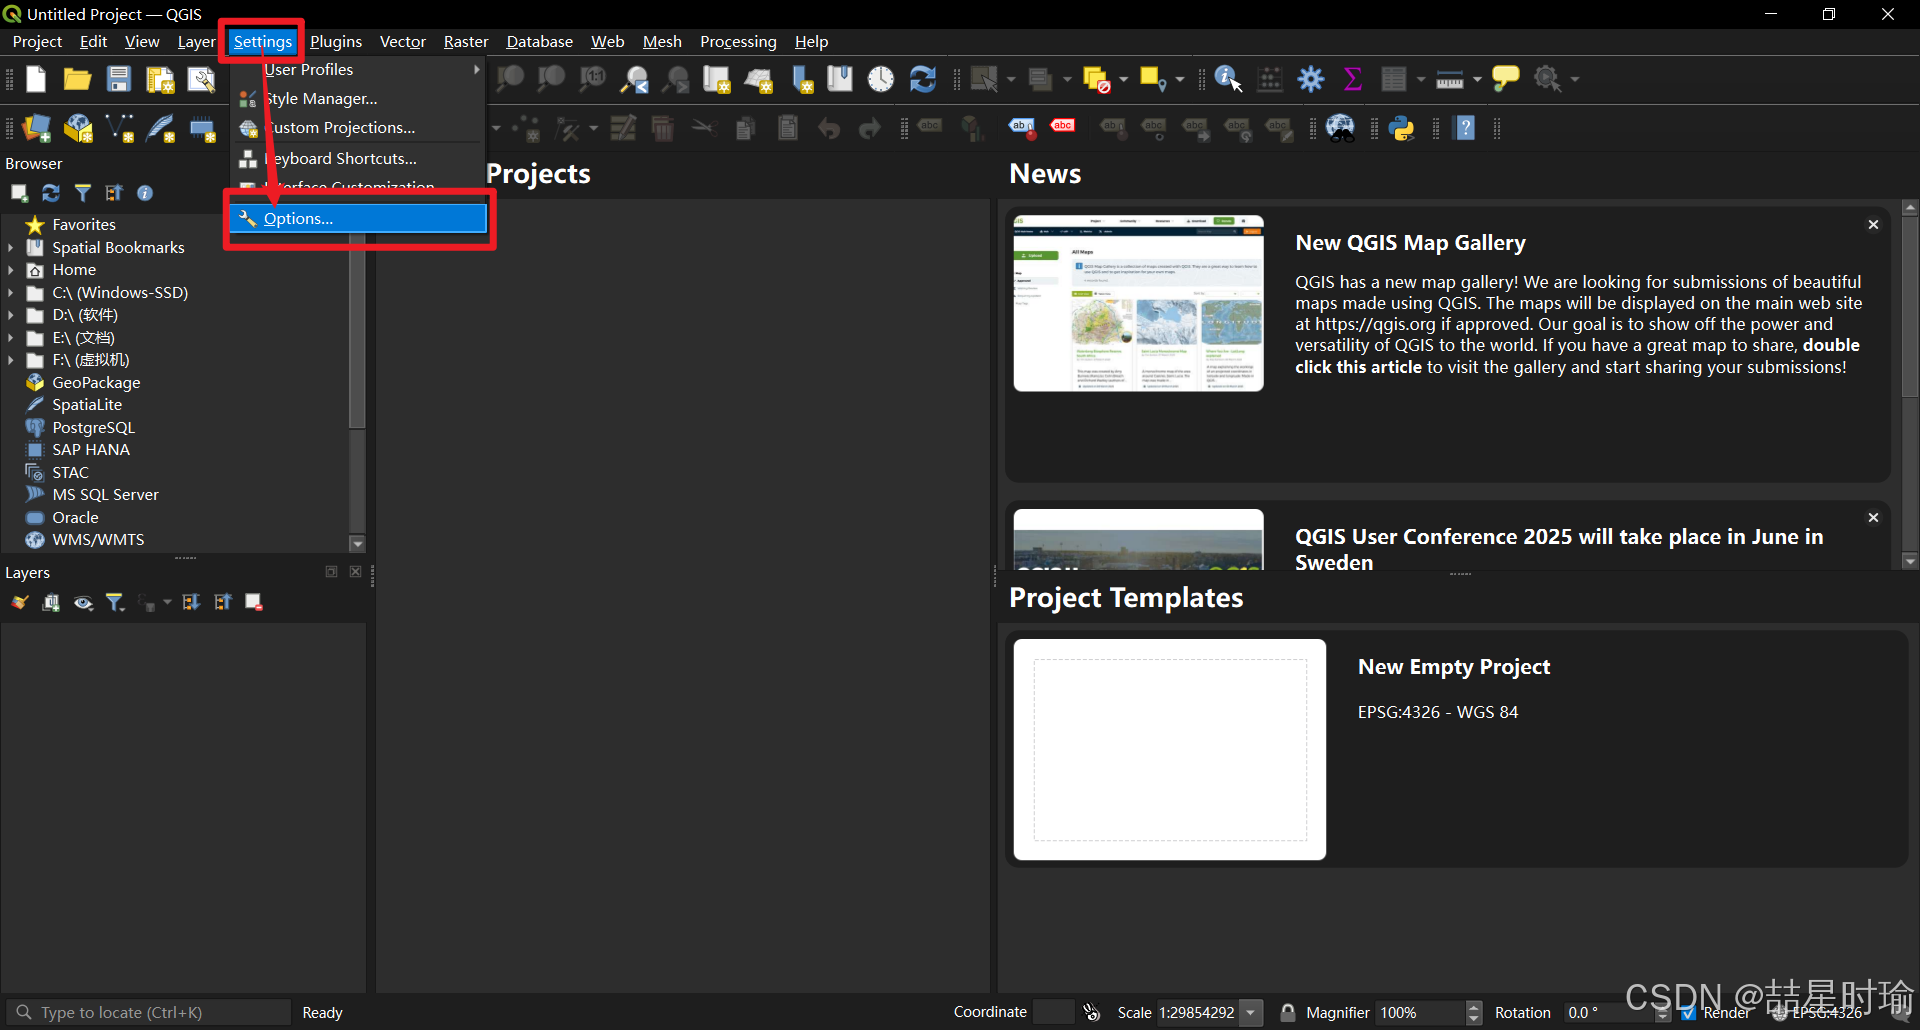
Task: Dismiss the QGIS User Conference 2025 news item
Action: click(1873, 518)
